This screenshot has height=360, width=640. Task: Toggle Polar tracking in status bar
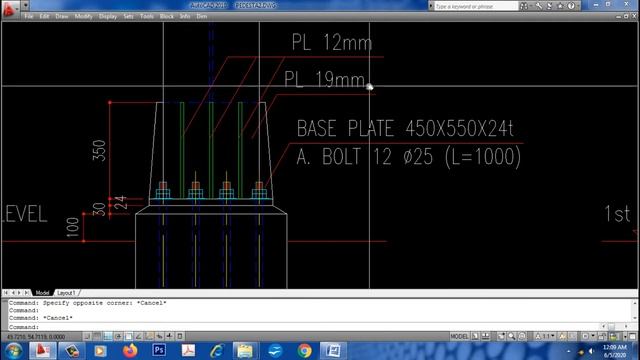coord(118,336)
